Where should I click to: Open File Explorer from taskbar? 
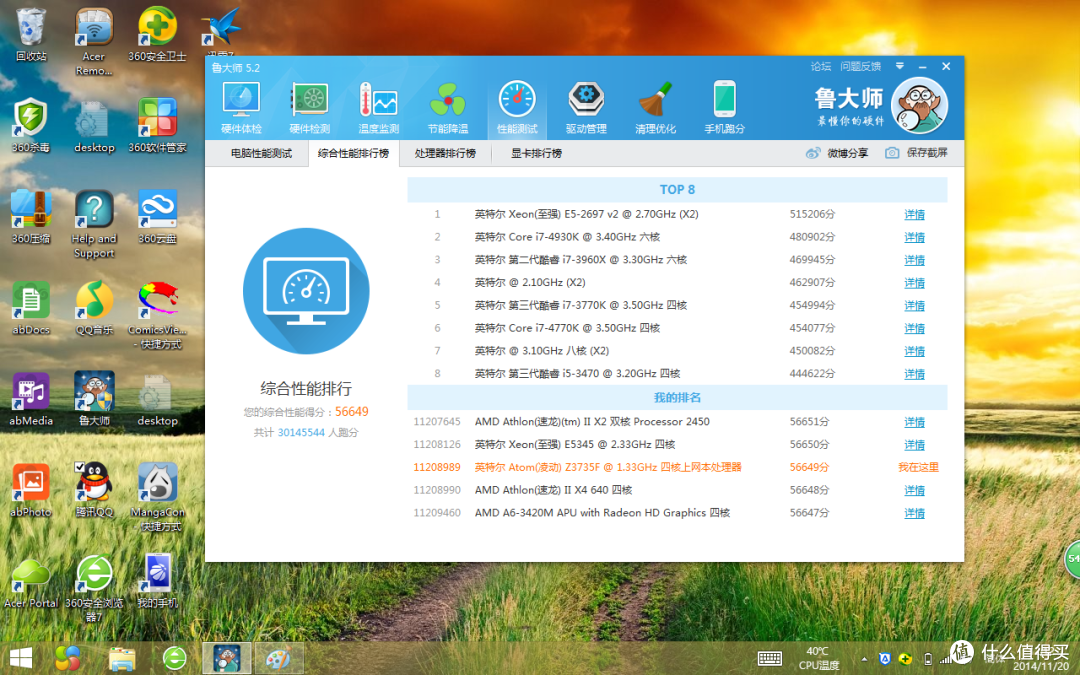click(x=121, y=658)
